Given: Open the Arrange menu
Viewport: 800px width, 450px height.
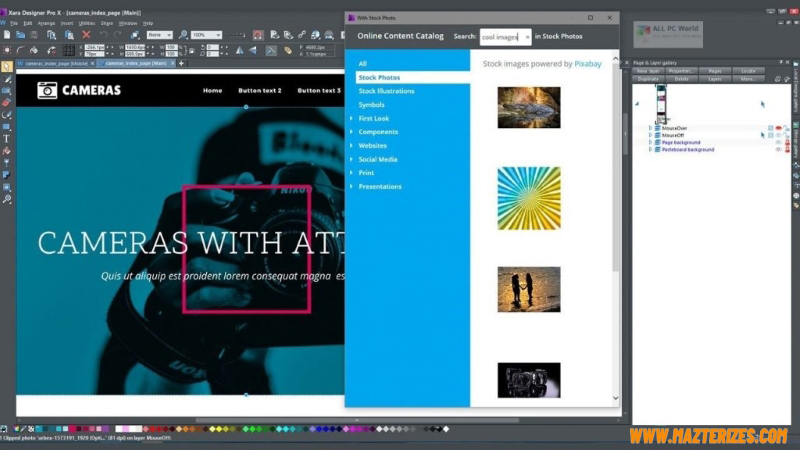Looking at the screenshot, I should pyautogui.click(x=46, y=23).
